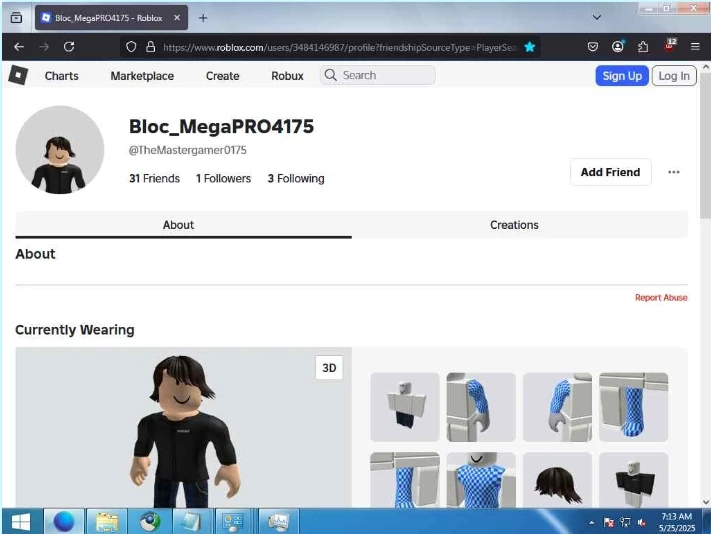Open the Robux menu item

[x=287, y=76]
